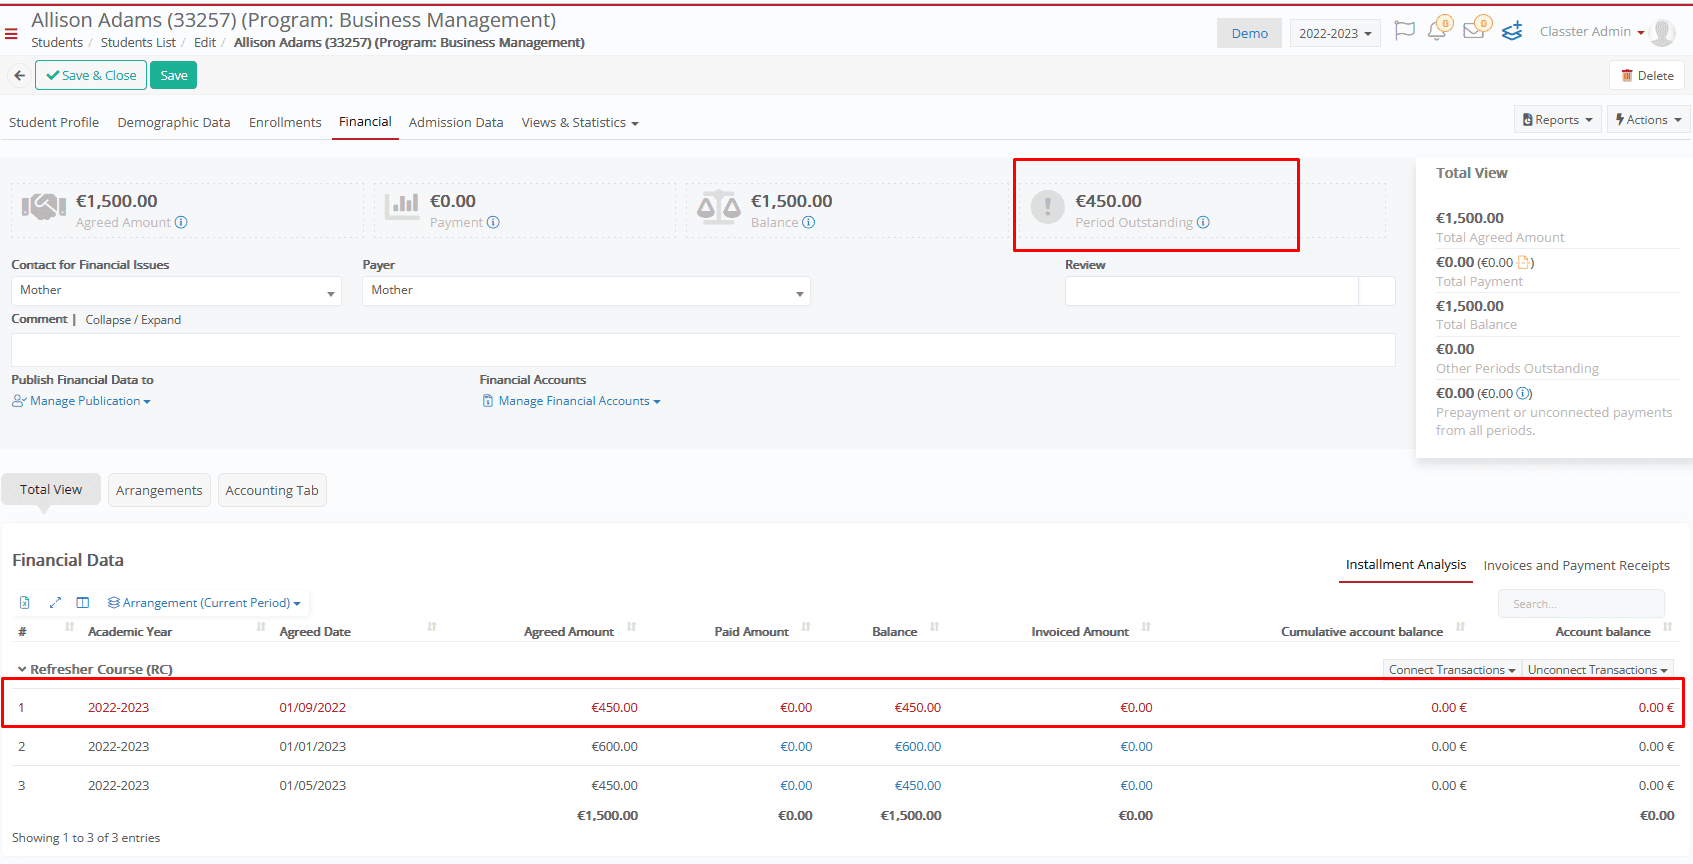The image size is (1693, 864).
Task: Sort the table by Invoiced Amount column
Action: point(1080,631)
